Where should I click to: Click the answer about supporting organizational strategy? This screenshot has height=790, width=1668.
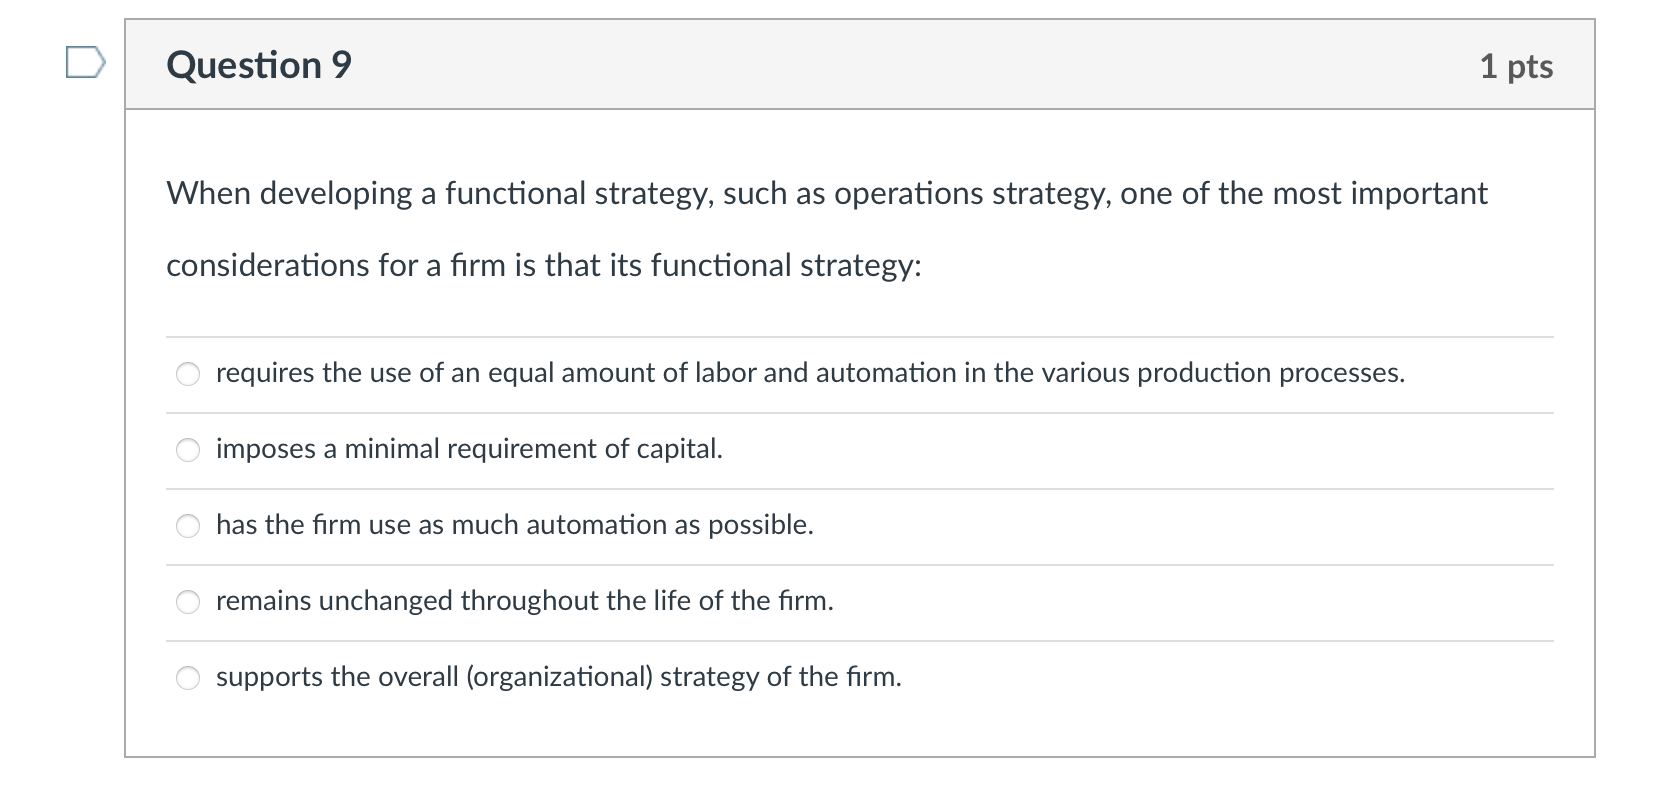click(559, 677)
